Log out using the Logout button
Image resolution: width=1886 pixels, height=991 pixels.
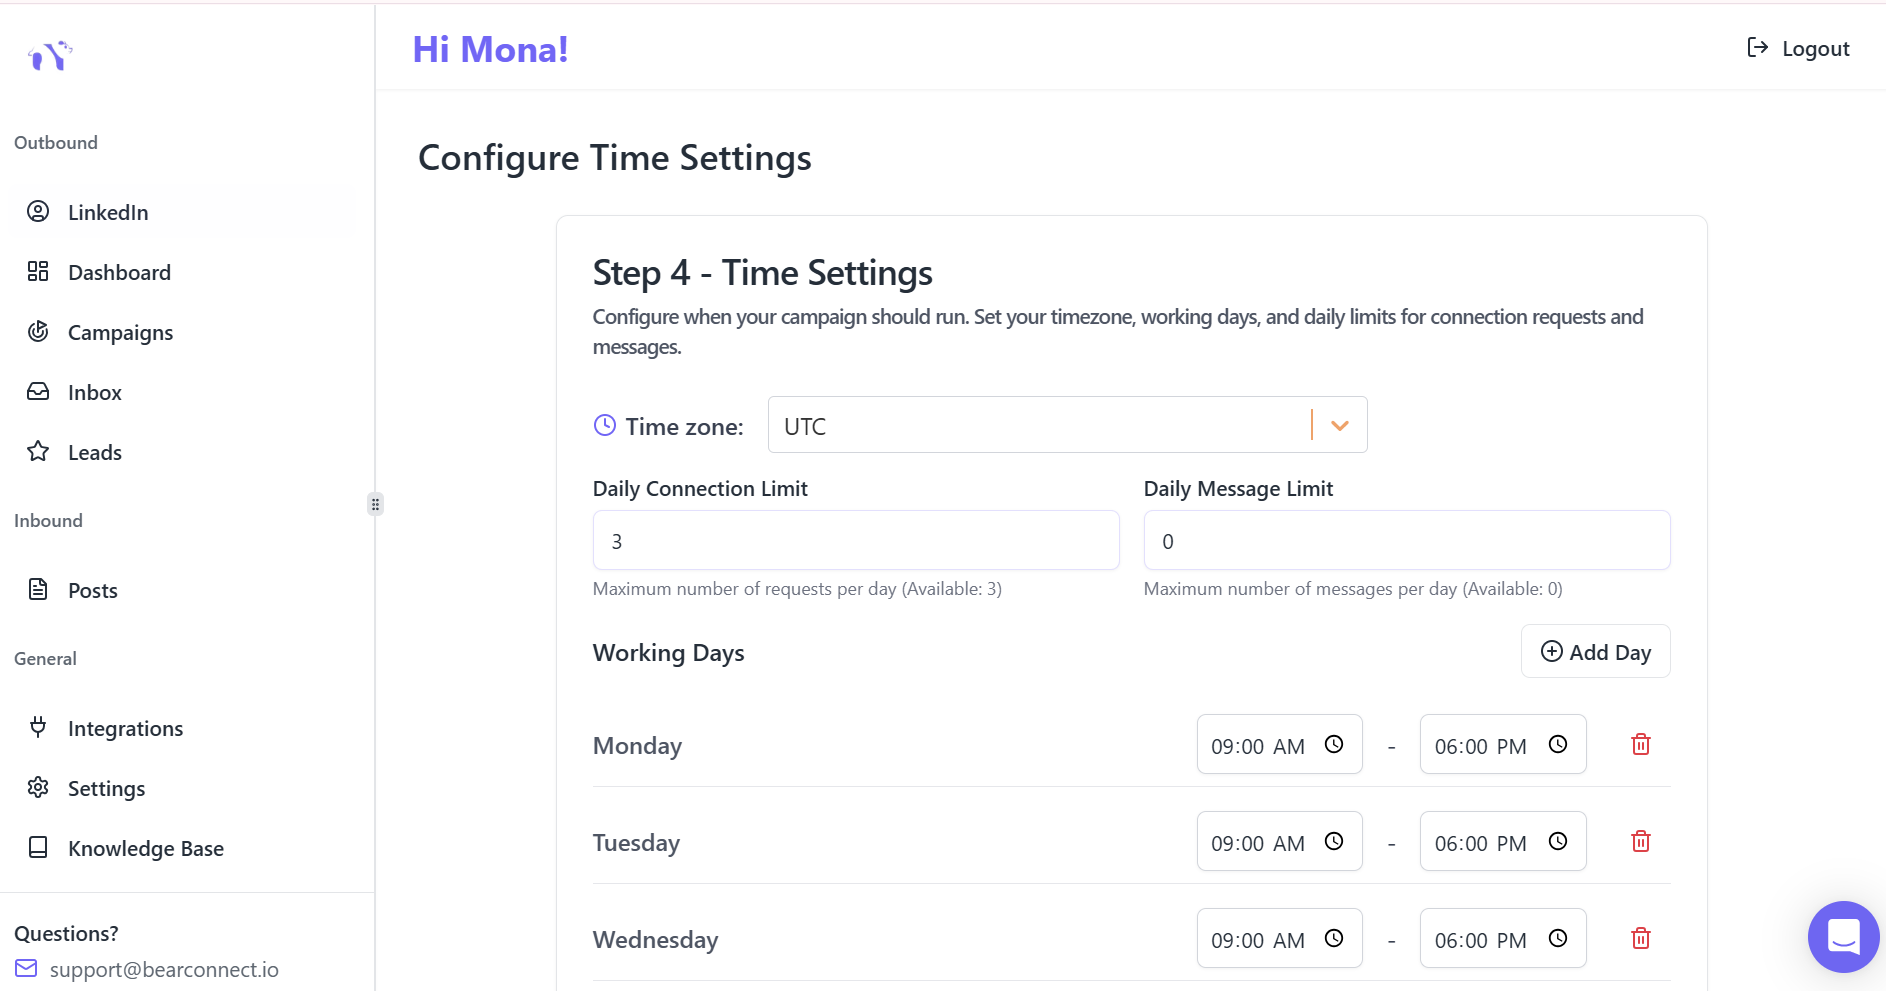(1798, 48)
